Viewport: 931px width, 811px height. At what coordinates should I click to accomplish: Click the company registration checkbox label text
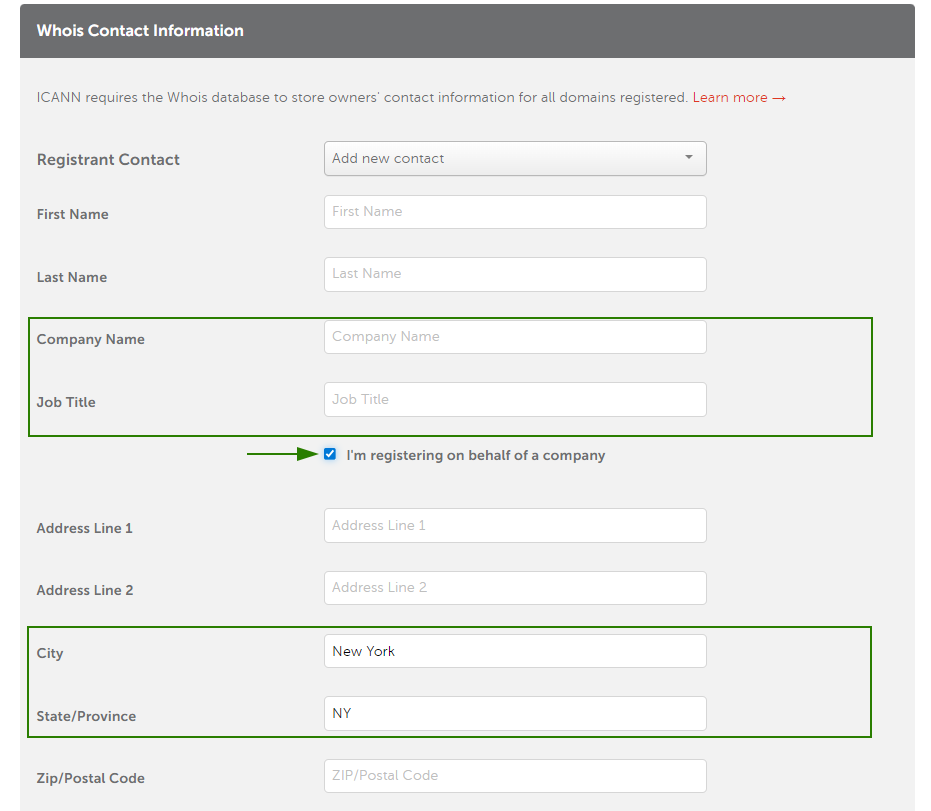476,455
